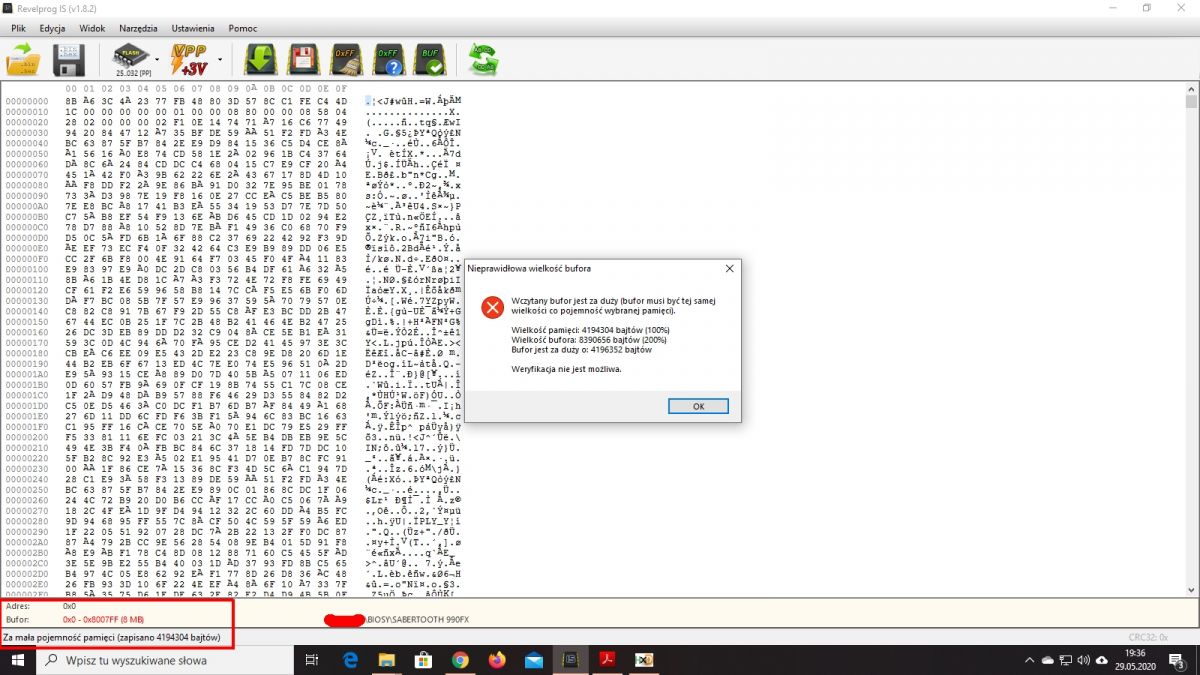The width and height of the screenshot is (1200, 675).
Task: Click the volume speaker tray icon
Action: point(1082,660)
